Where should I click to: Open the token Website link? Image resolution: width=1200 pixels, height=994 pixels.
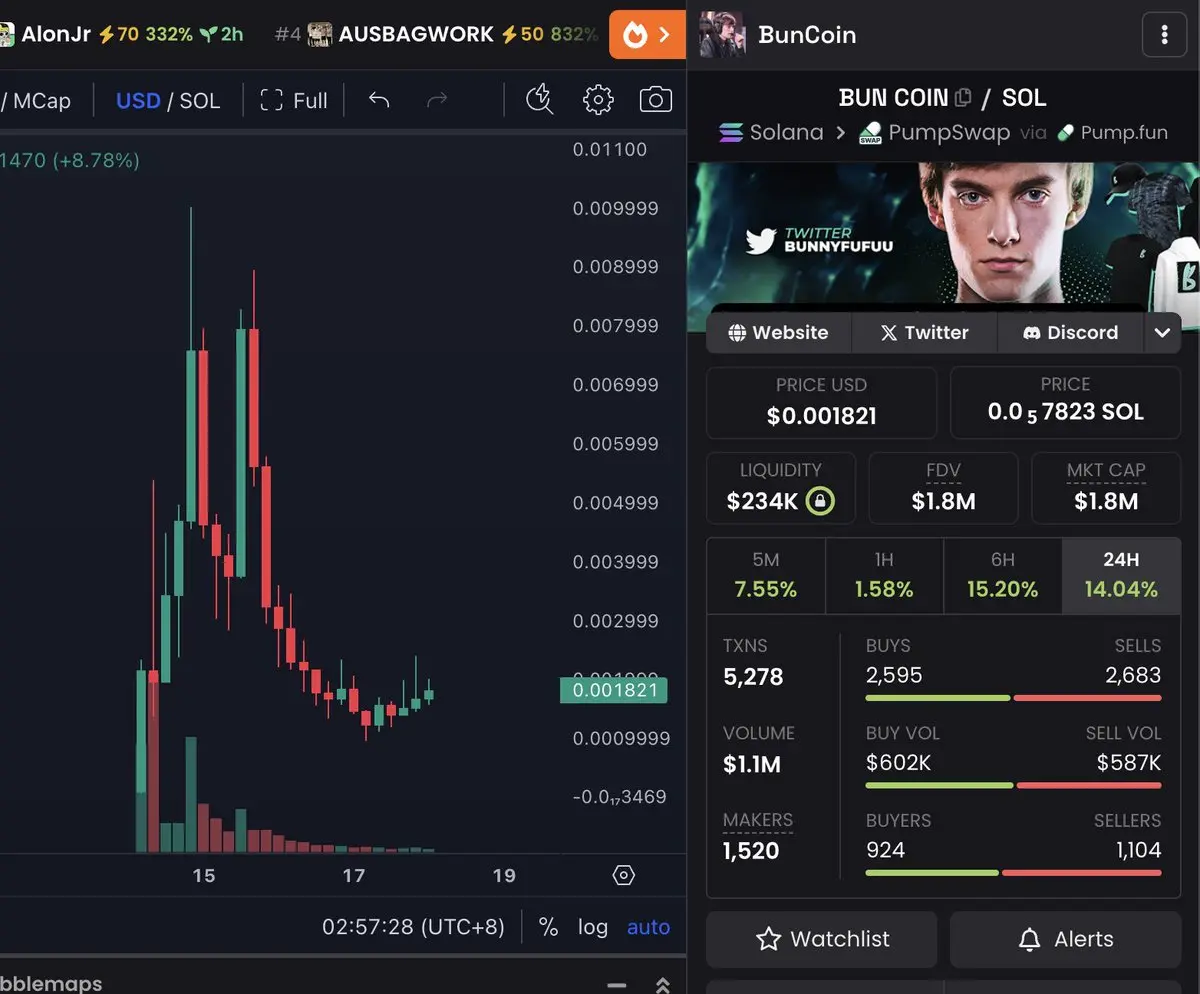point(778,333)
